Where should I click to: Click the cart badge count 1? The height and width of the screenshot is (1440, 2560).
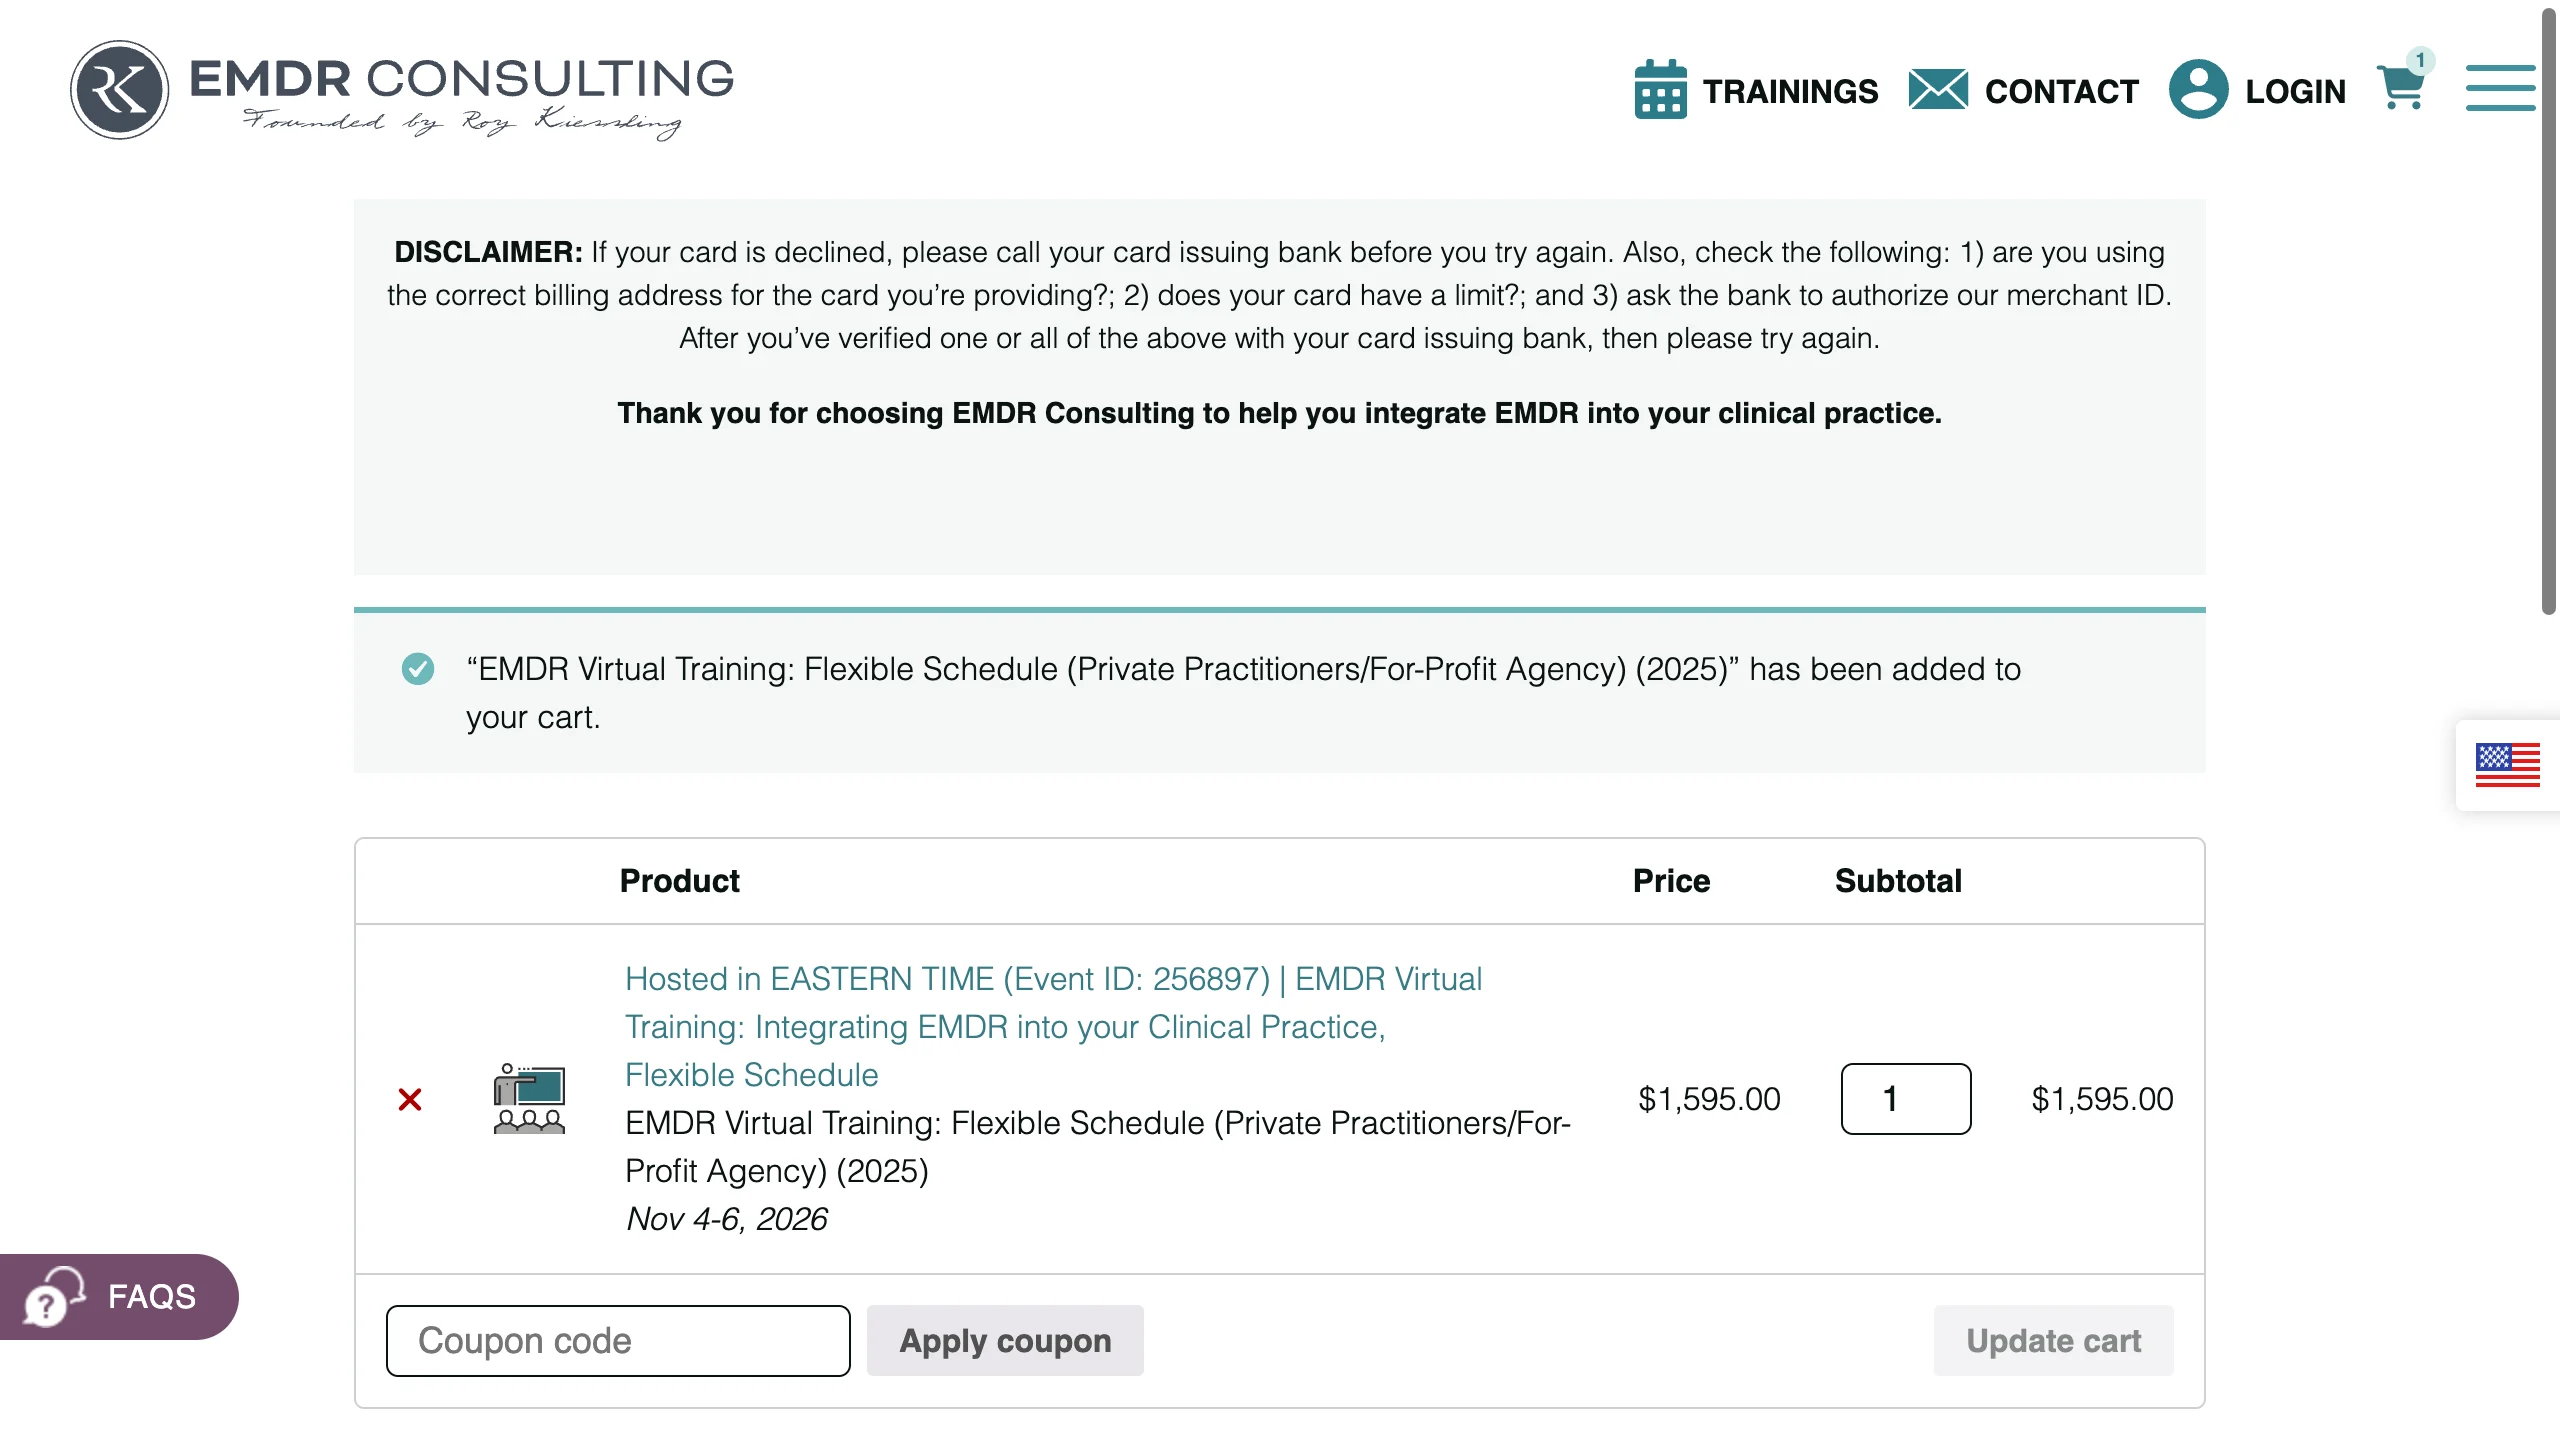2420,60
